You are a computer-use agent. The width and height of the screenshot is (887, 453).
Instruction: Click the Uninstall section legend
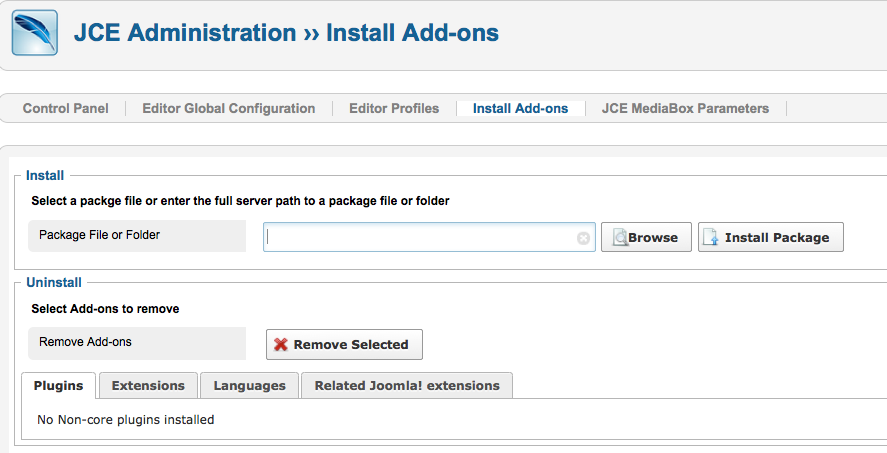point(54,283)
